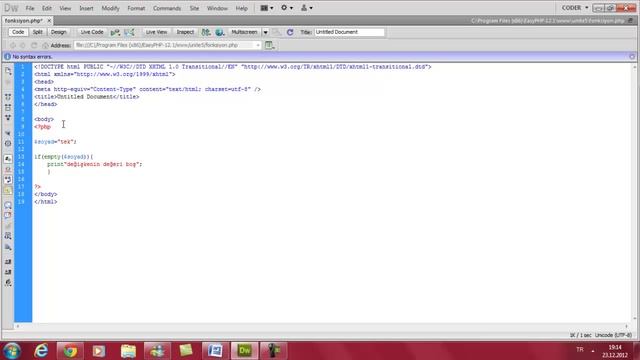Click the Live View options icon
Screen dimensions: 640x360
(x=269, y=45)
